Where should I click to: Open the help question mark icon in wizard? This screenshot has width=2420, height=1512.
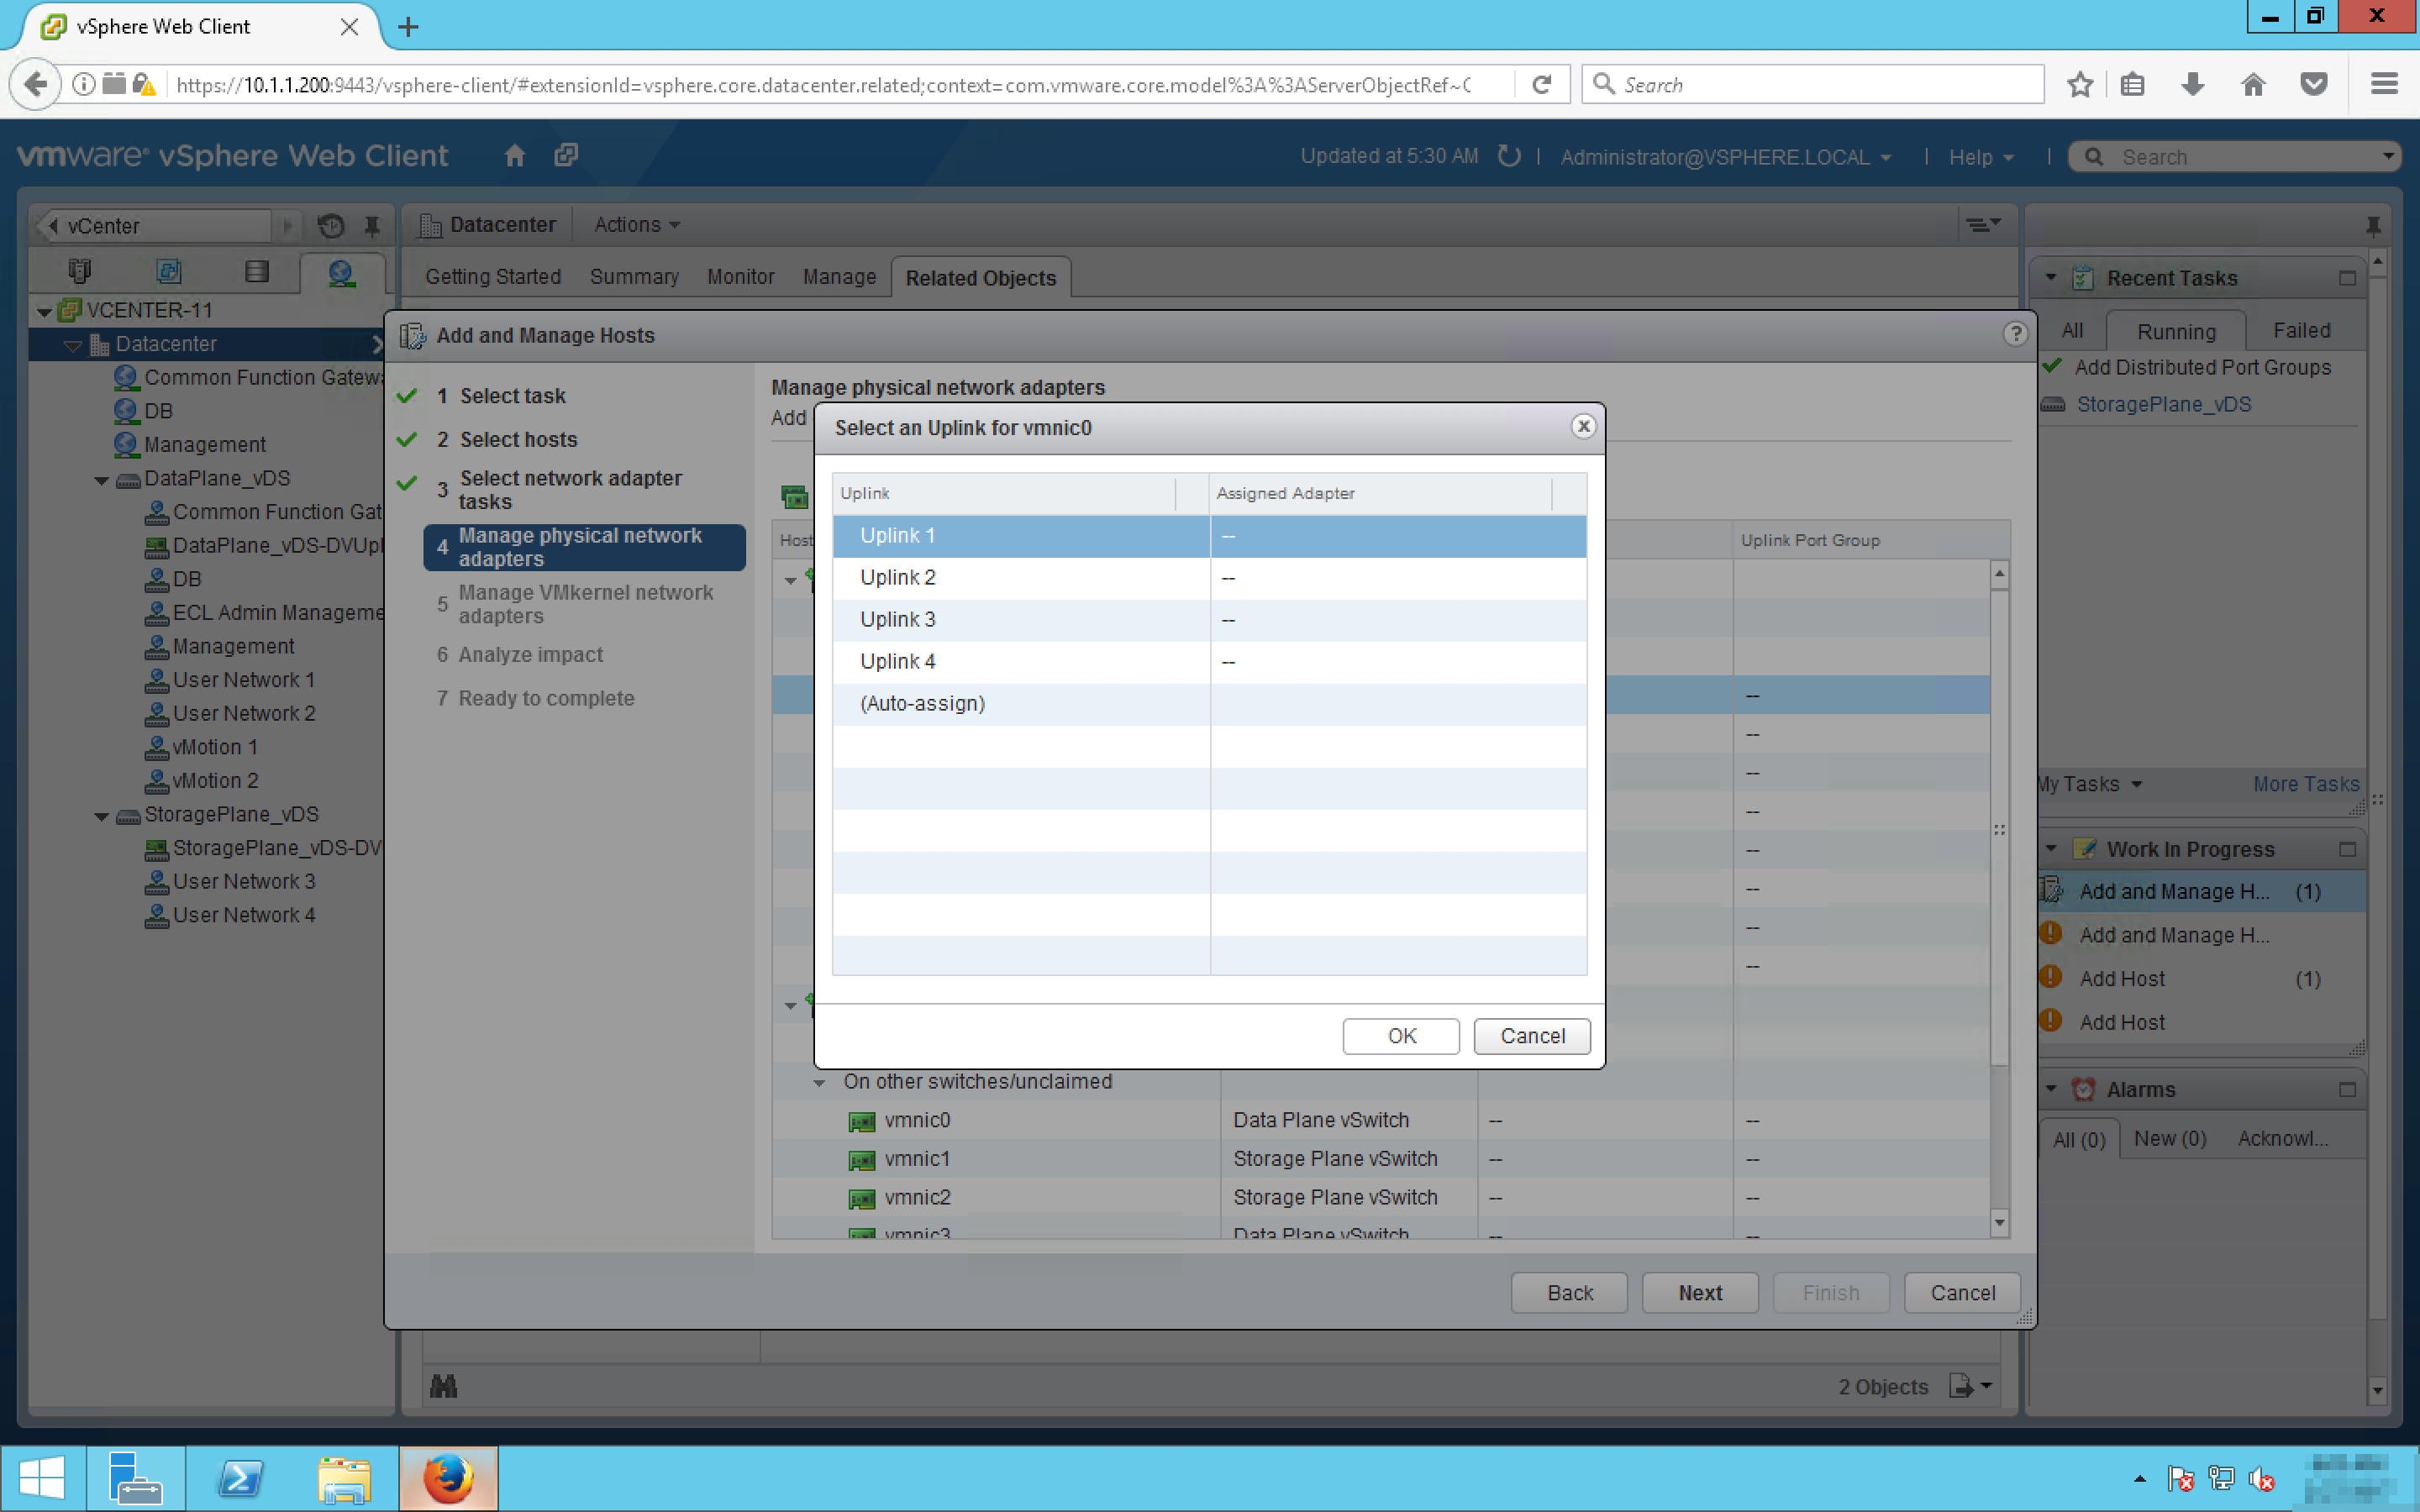coord(2014,334)
